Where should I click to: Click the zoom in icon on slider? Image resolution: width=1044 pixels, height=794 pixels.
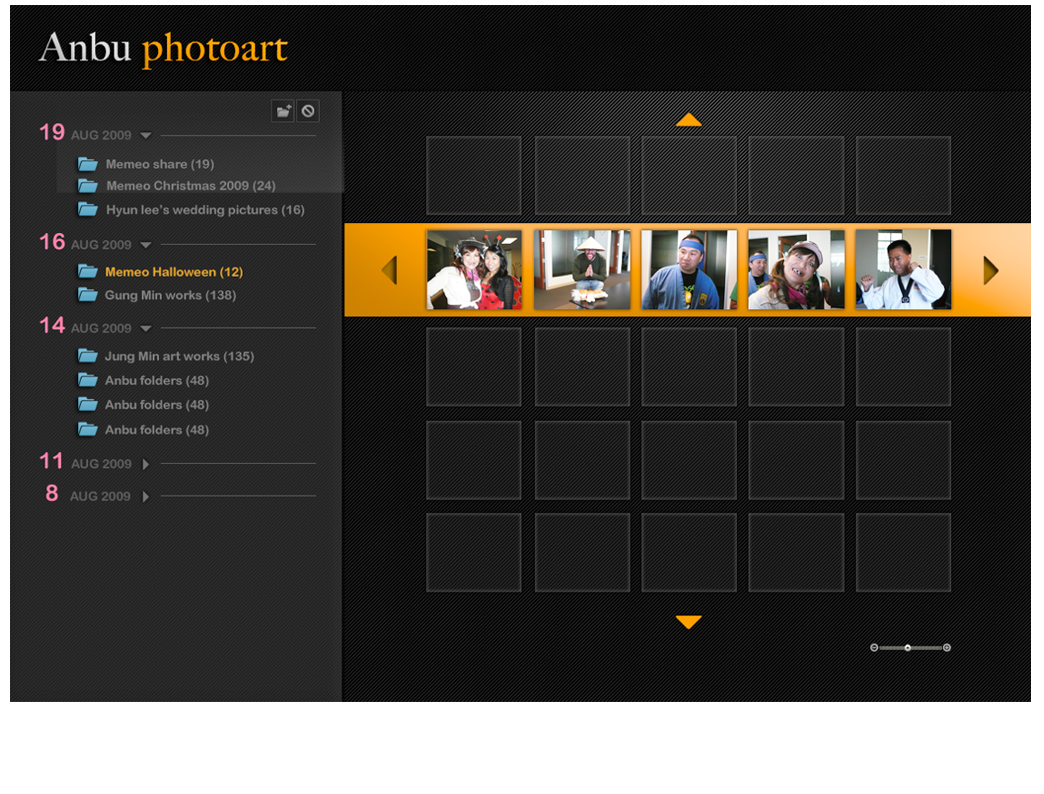pos(947,648)
